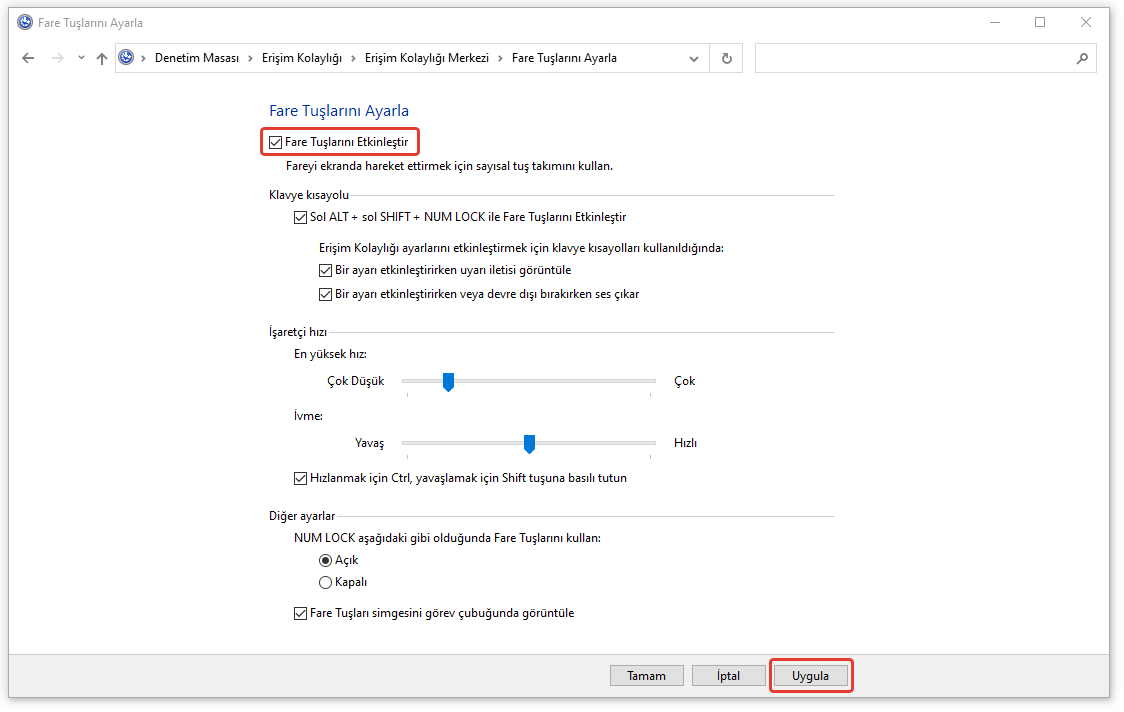This screenshot has height=712, width=1124.
Task: Click the address bar refresh icon
Action: pyautogui.click(x=726, y=58)
